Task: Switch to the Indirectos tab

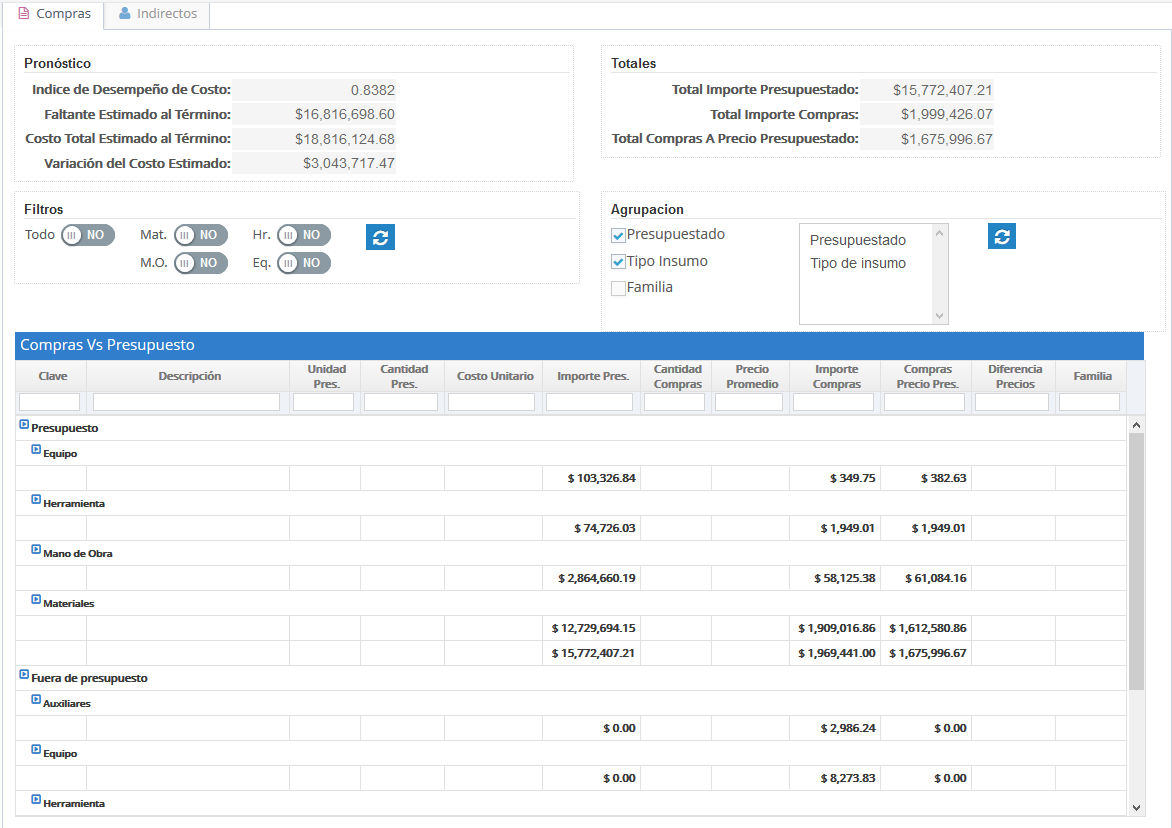Action: pyautogui.click(x=157, y=14)
